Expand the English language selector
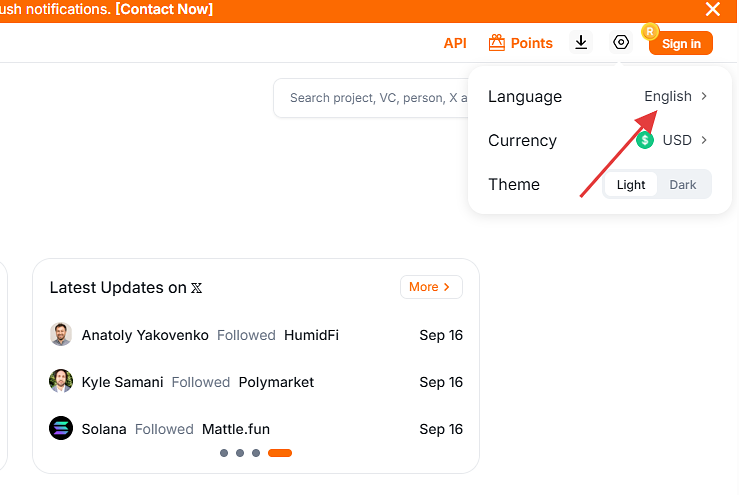This screenshot has width=739, height=495. coord(676,97)
